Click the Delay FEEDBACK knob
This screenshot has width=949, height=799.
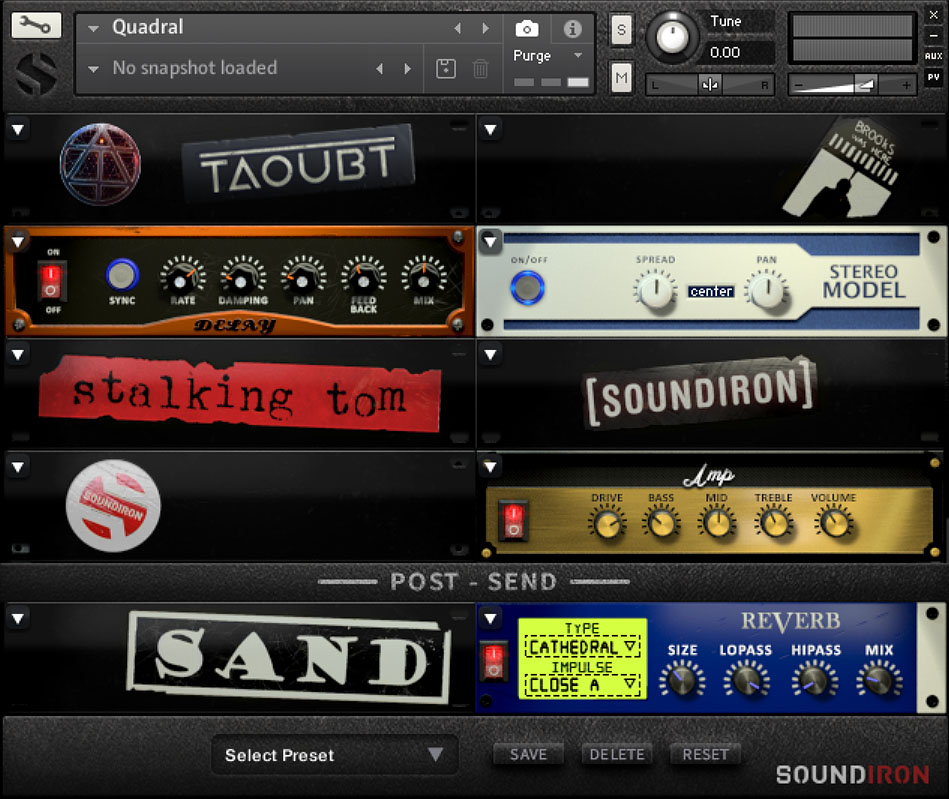pos(363,279)
